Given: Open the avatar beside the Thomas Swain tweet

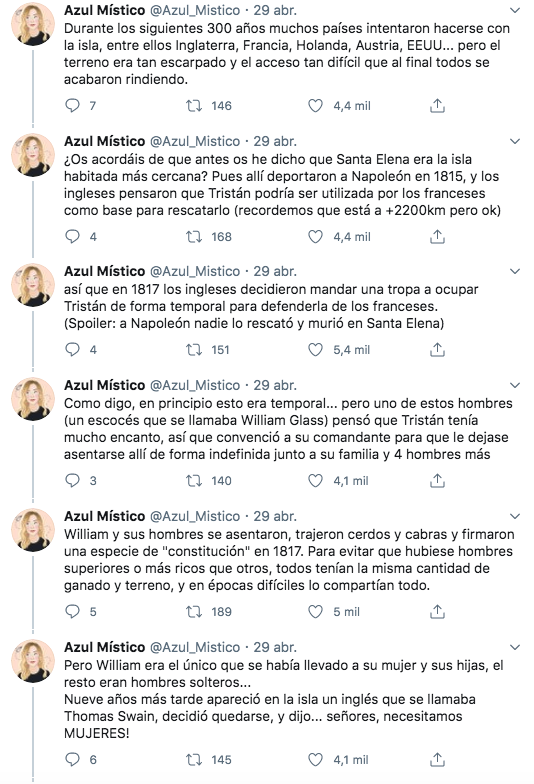Looking at the screenshot, I should tap(33, 661).
